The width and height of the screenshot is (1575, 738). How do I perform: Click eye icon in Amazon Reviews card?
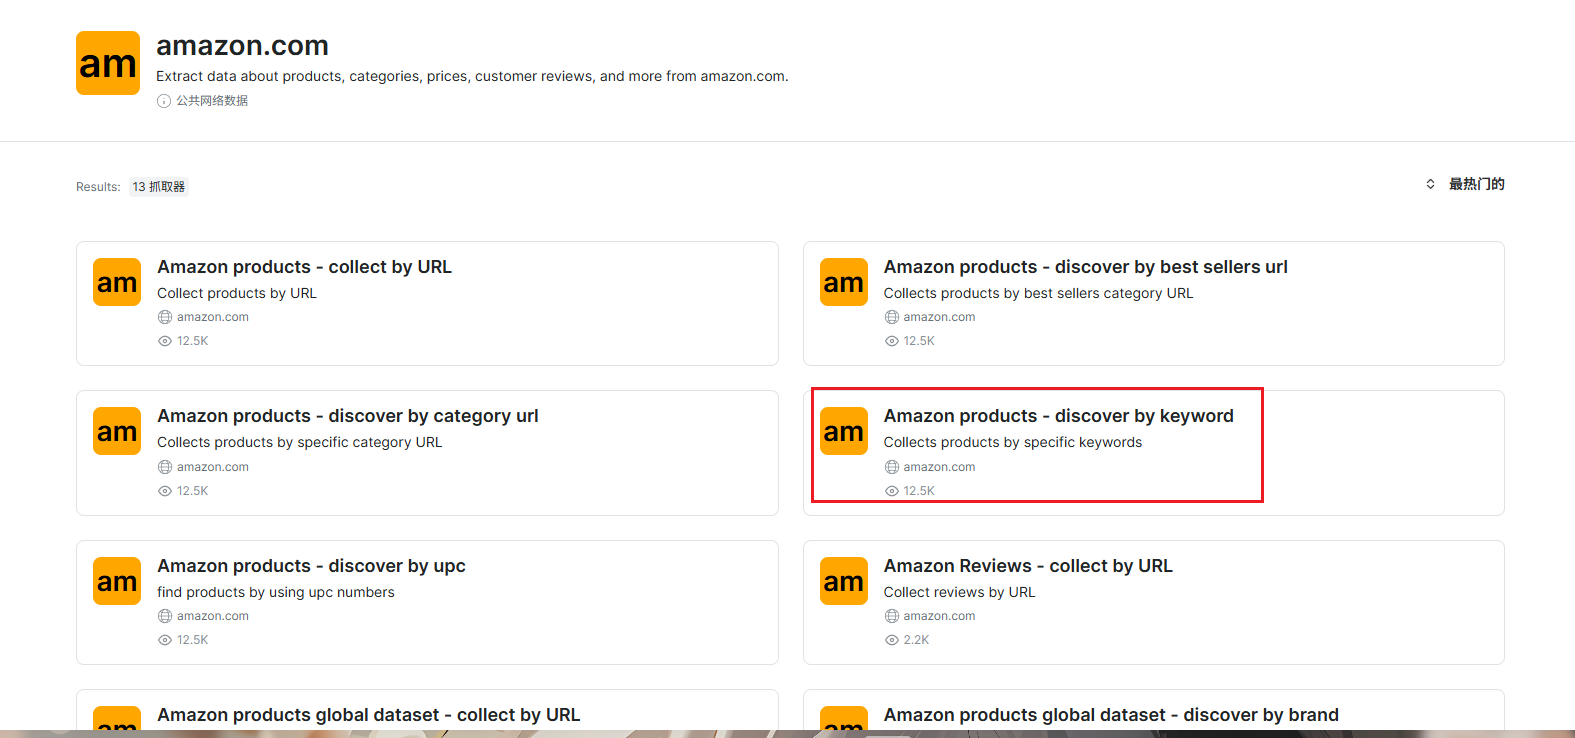892,640
